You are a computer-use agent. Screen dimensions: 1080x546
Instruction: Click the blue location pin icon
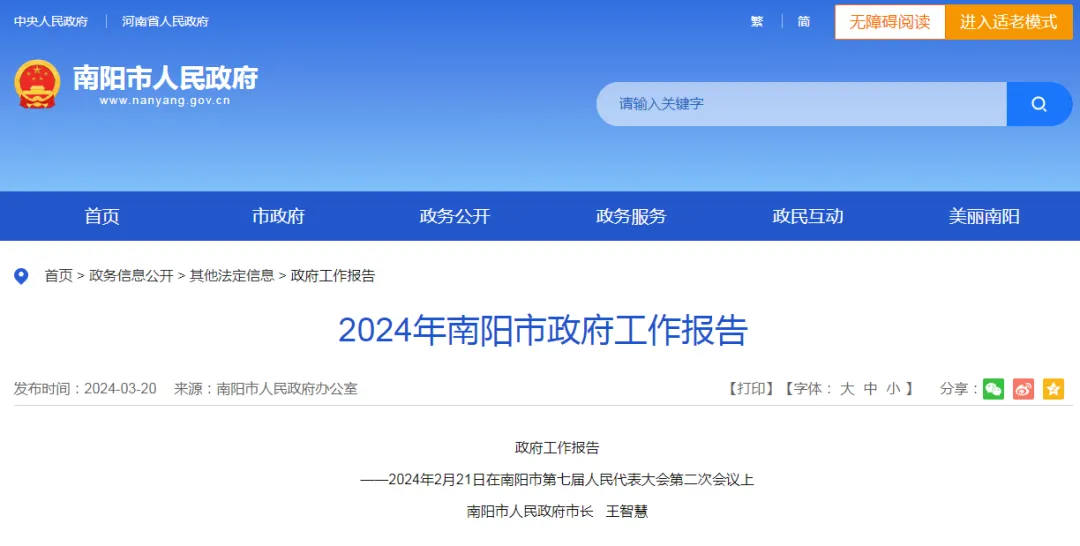[x=21, y=276]
